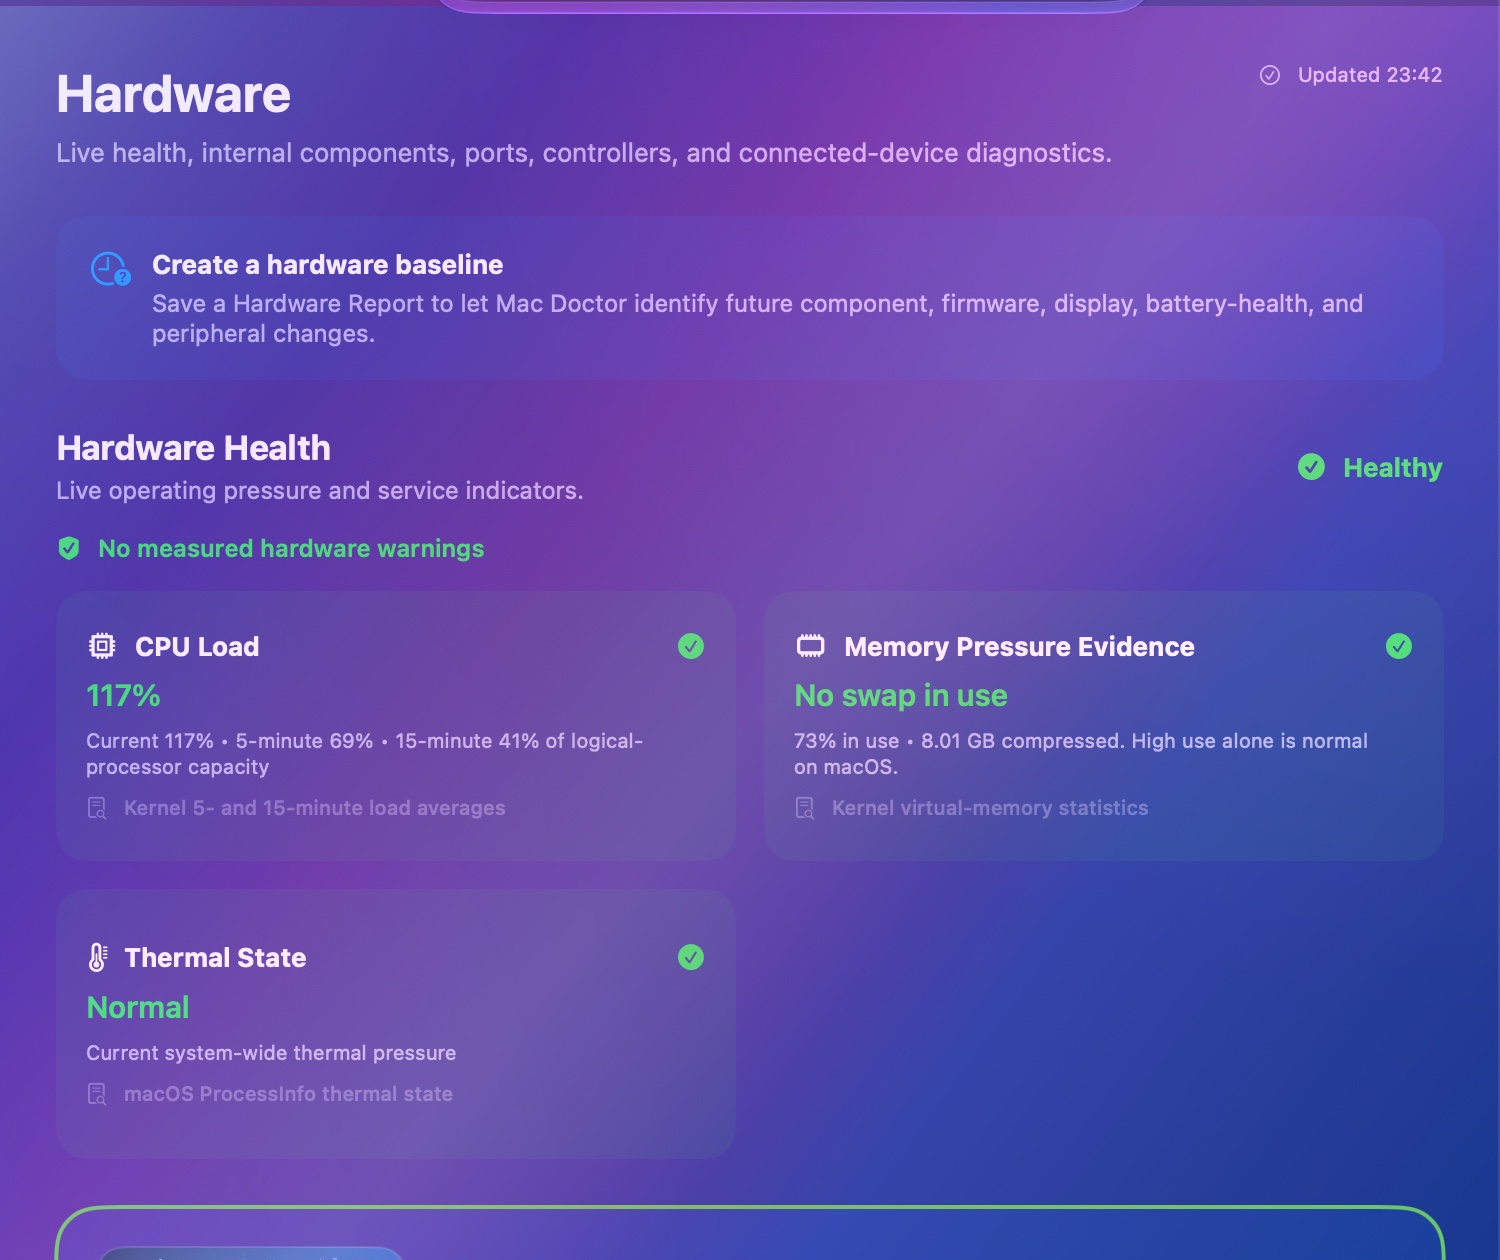Click the source icon beside macOS ProcessInfo
Viewport: 1500px width, 1260px height.
coord(97,1094)
